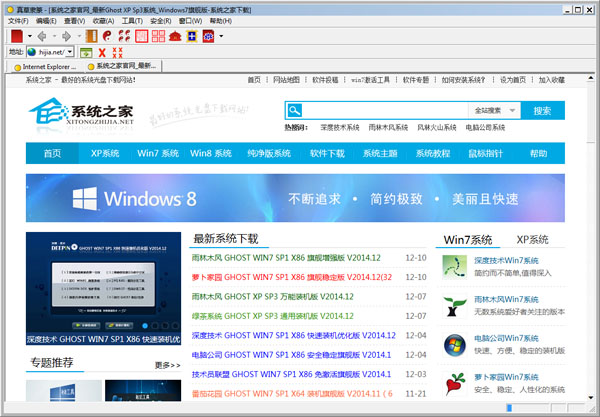Open the 收藏(A) menu

click(x=103, y=21)
